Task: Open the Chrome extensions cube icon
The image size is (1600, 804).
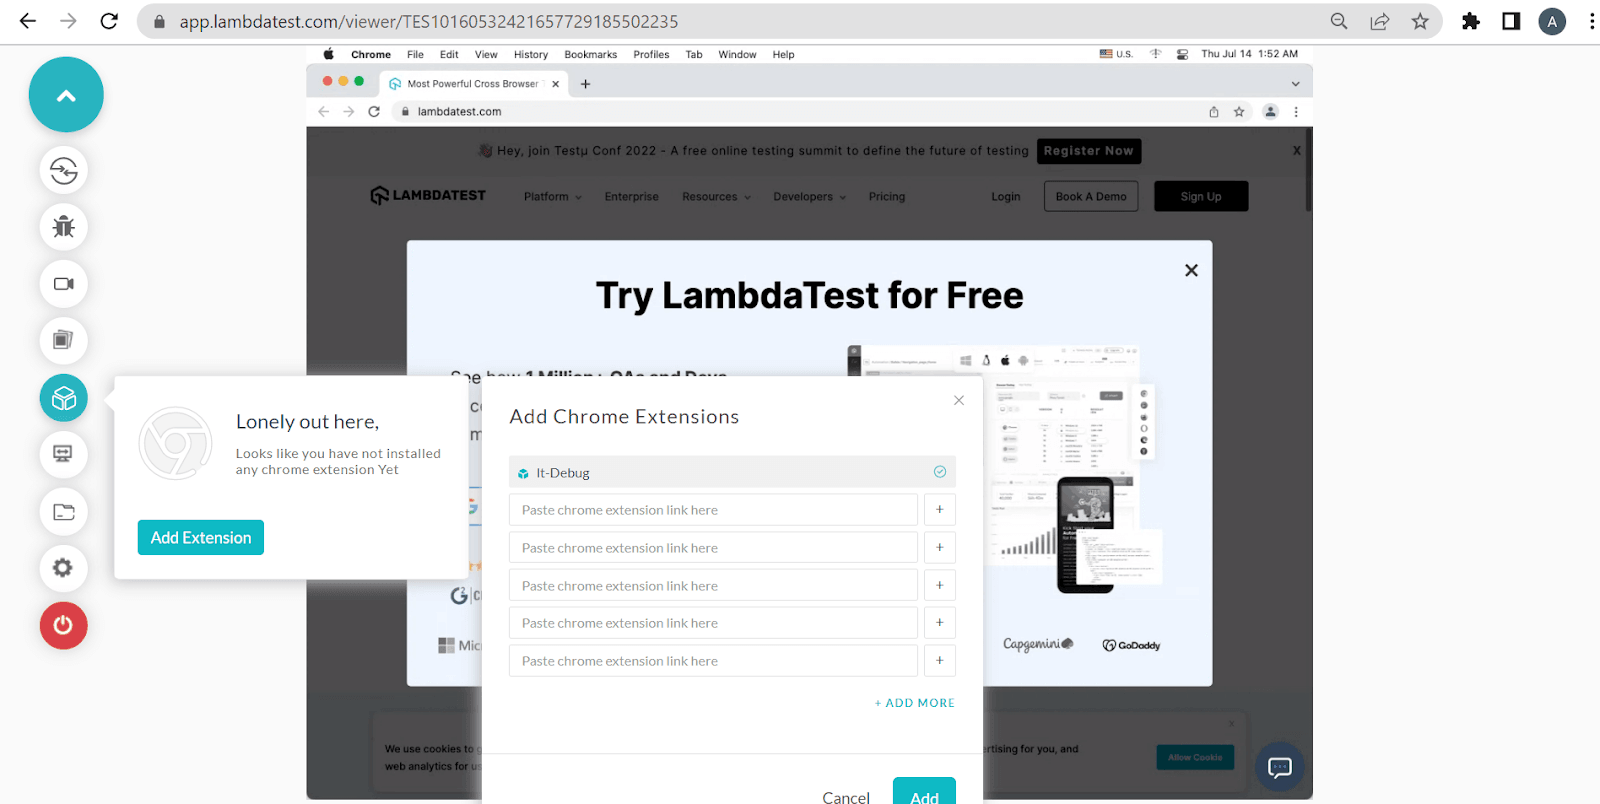Action: pos(64,398)
